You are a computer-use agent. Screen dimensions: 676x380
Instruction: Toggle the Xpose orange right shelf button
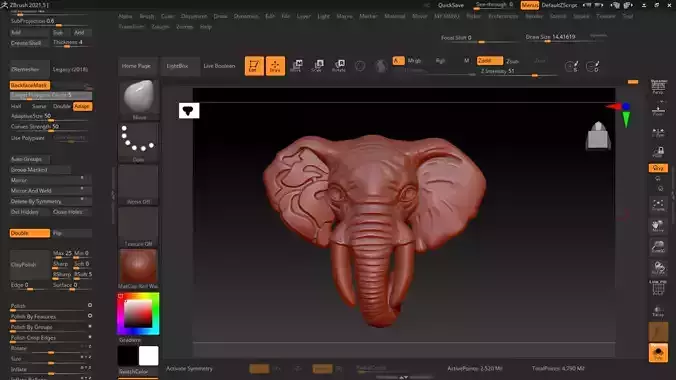(658, 168)
